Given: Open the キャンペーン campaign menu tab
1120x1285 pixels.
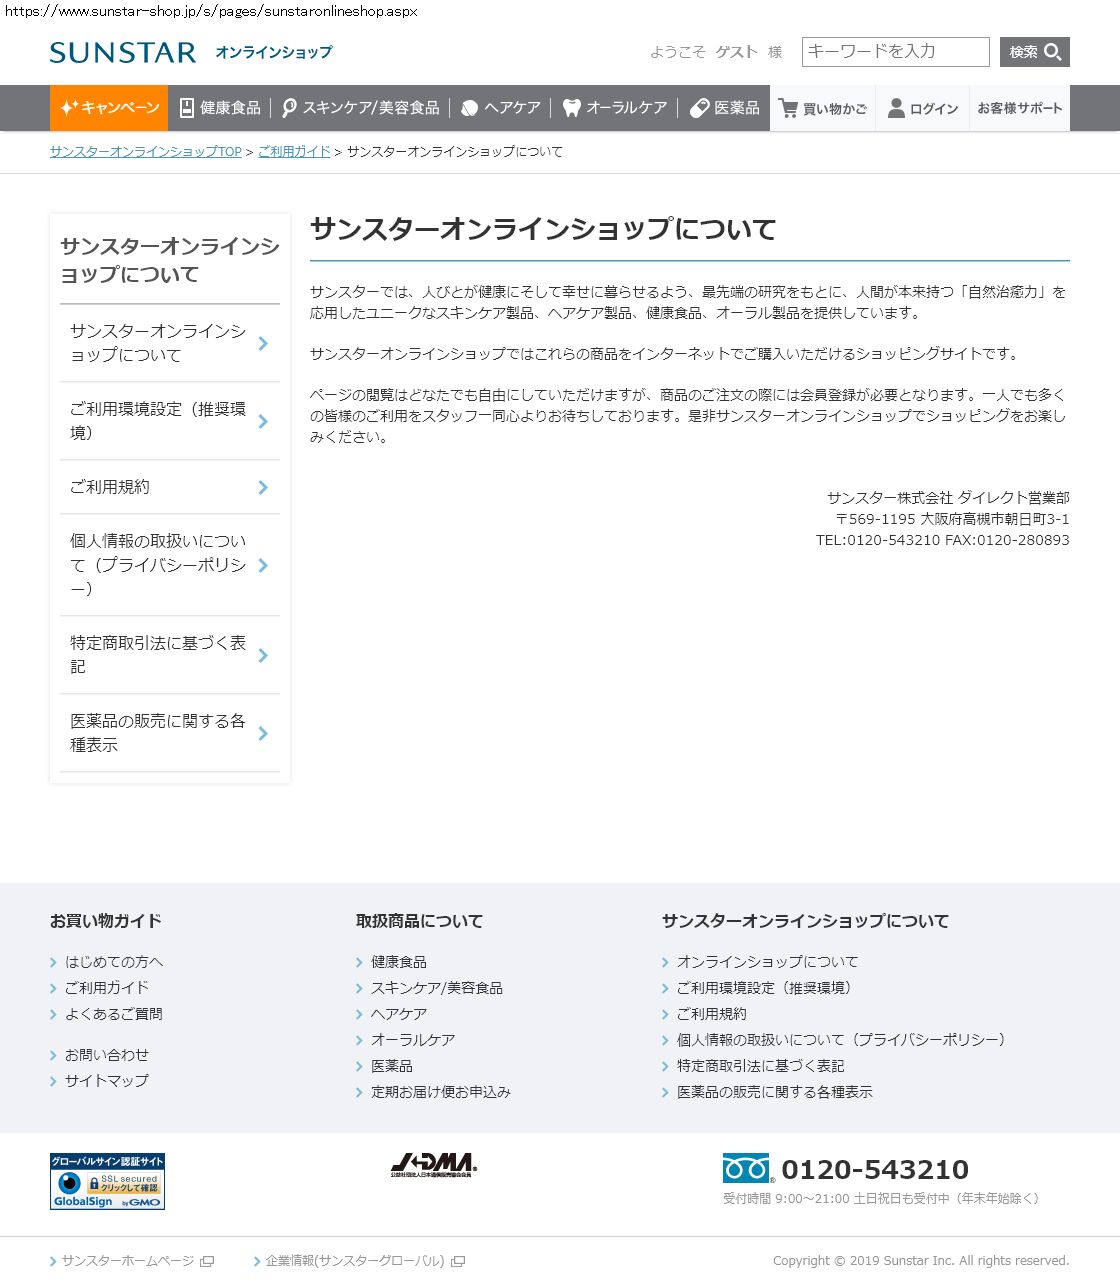Looking at the screenshot, I should [x=109, y=108].
